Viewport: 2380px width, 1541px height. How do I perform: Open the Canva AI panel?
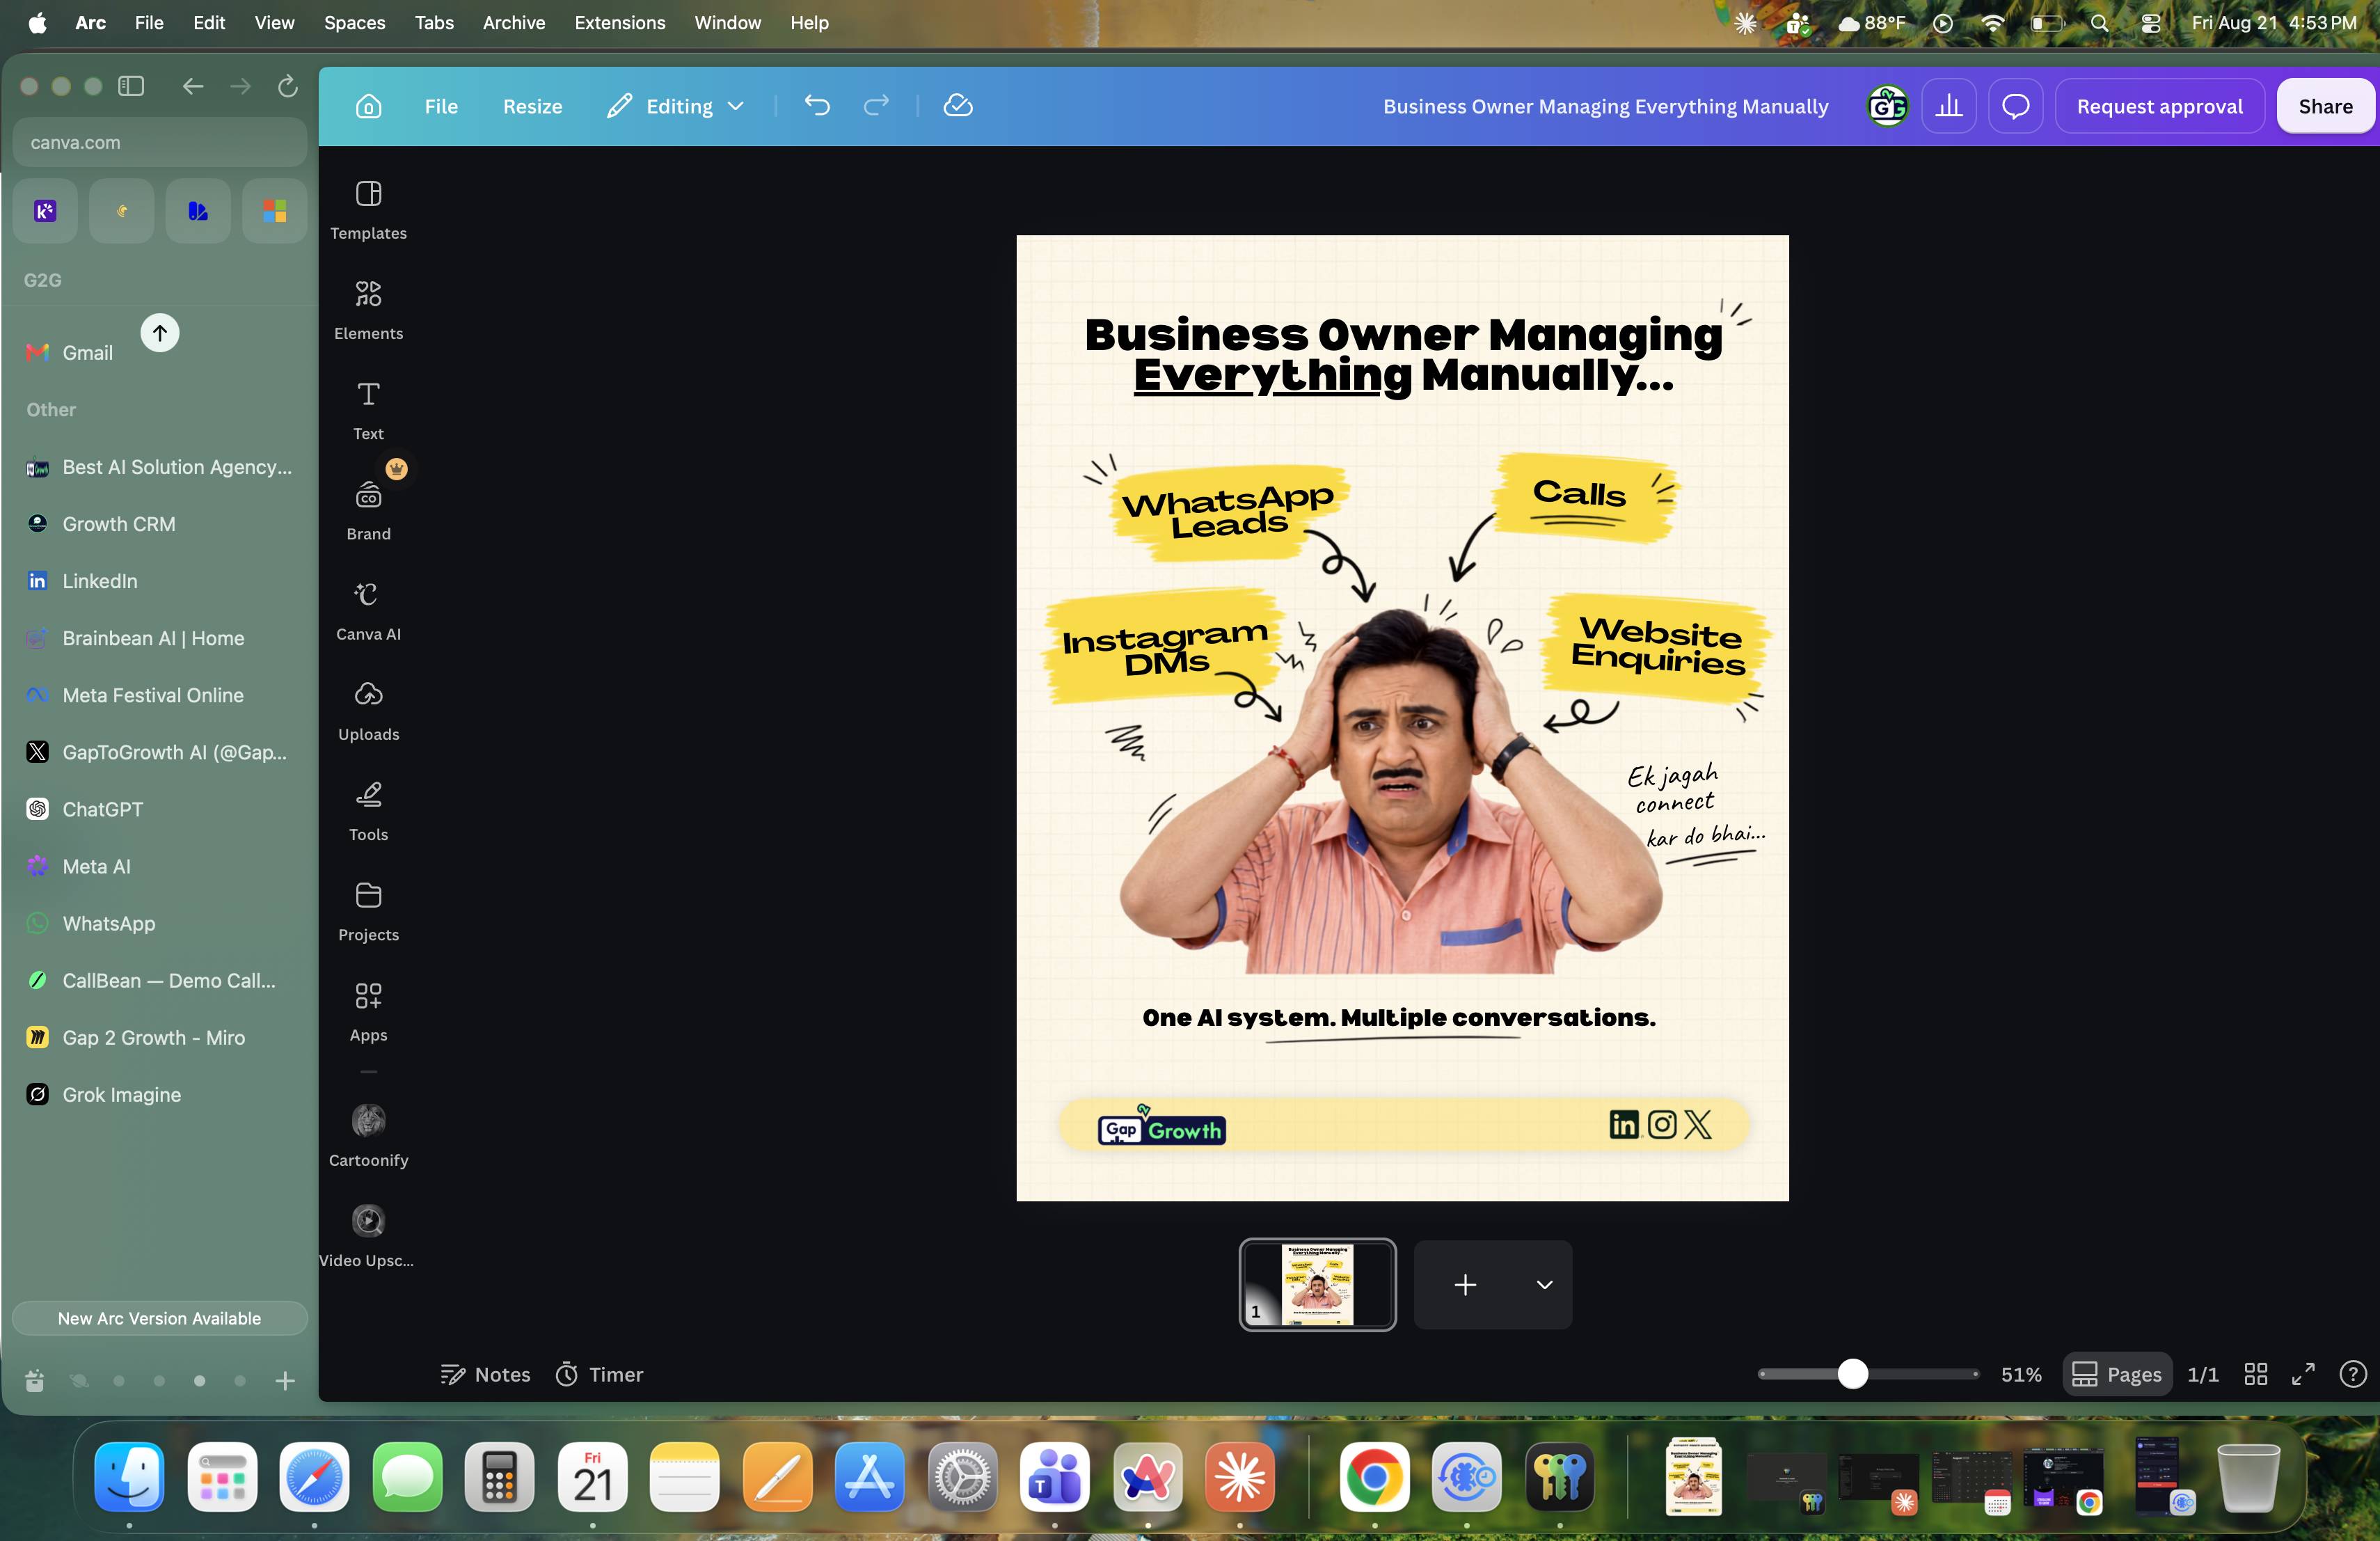[x=368, y=611]
